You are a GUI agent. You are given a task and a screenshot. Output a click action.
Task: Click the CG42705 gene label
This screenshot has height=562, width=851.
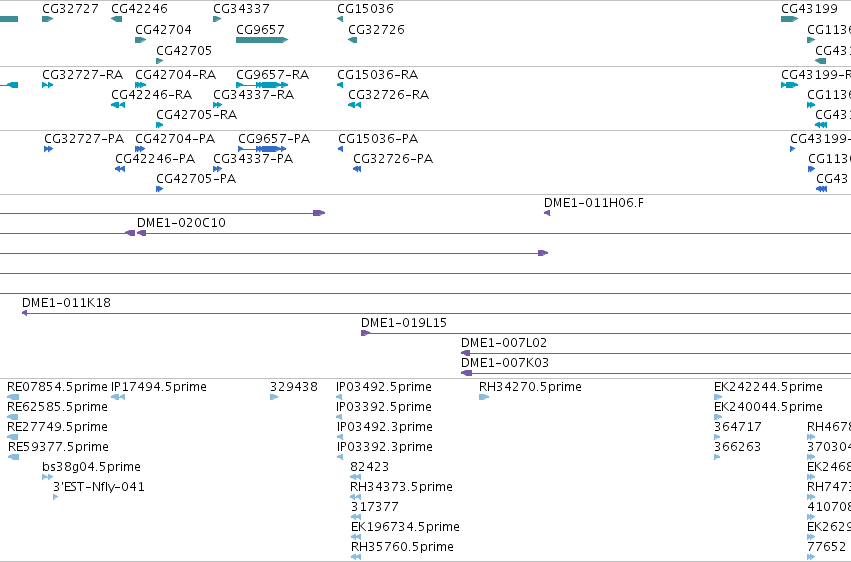[x=184, y=51]
